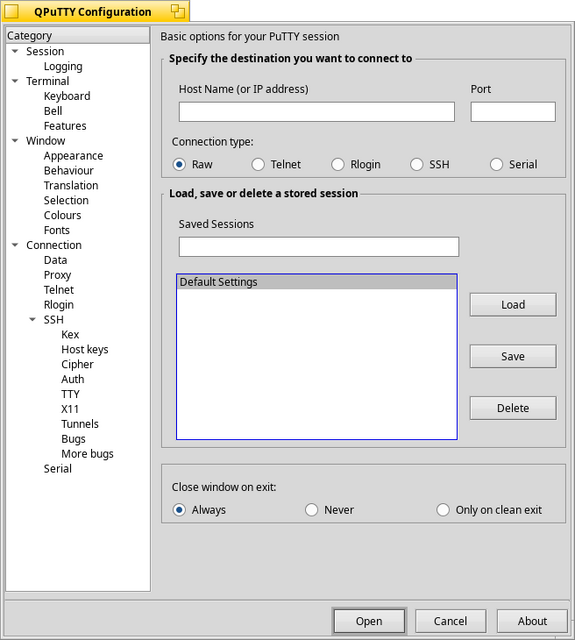Click the close box in title tab
The image size is (575, 640).
[x=11, y=11]
